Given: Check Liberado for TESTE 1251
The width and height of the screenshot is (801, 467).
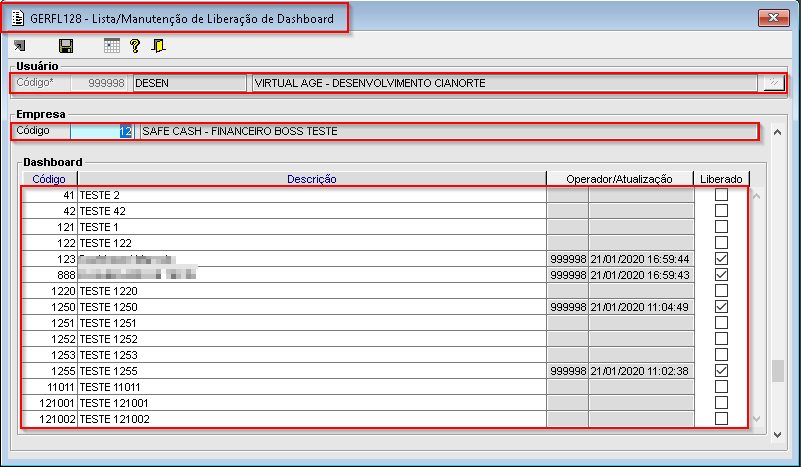Looking at the screenshot, I should point(721,322).
